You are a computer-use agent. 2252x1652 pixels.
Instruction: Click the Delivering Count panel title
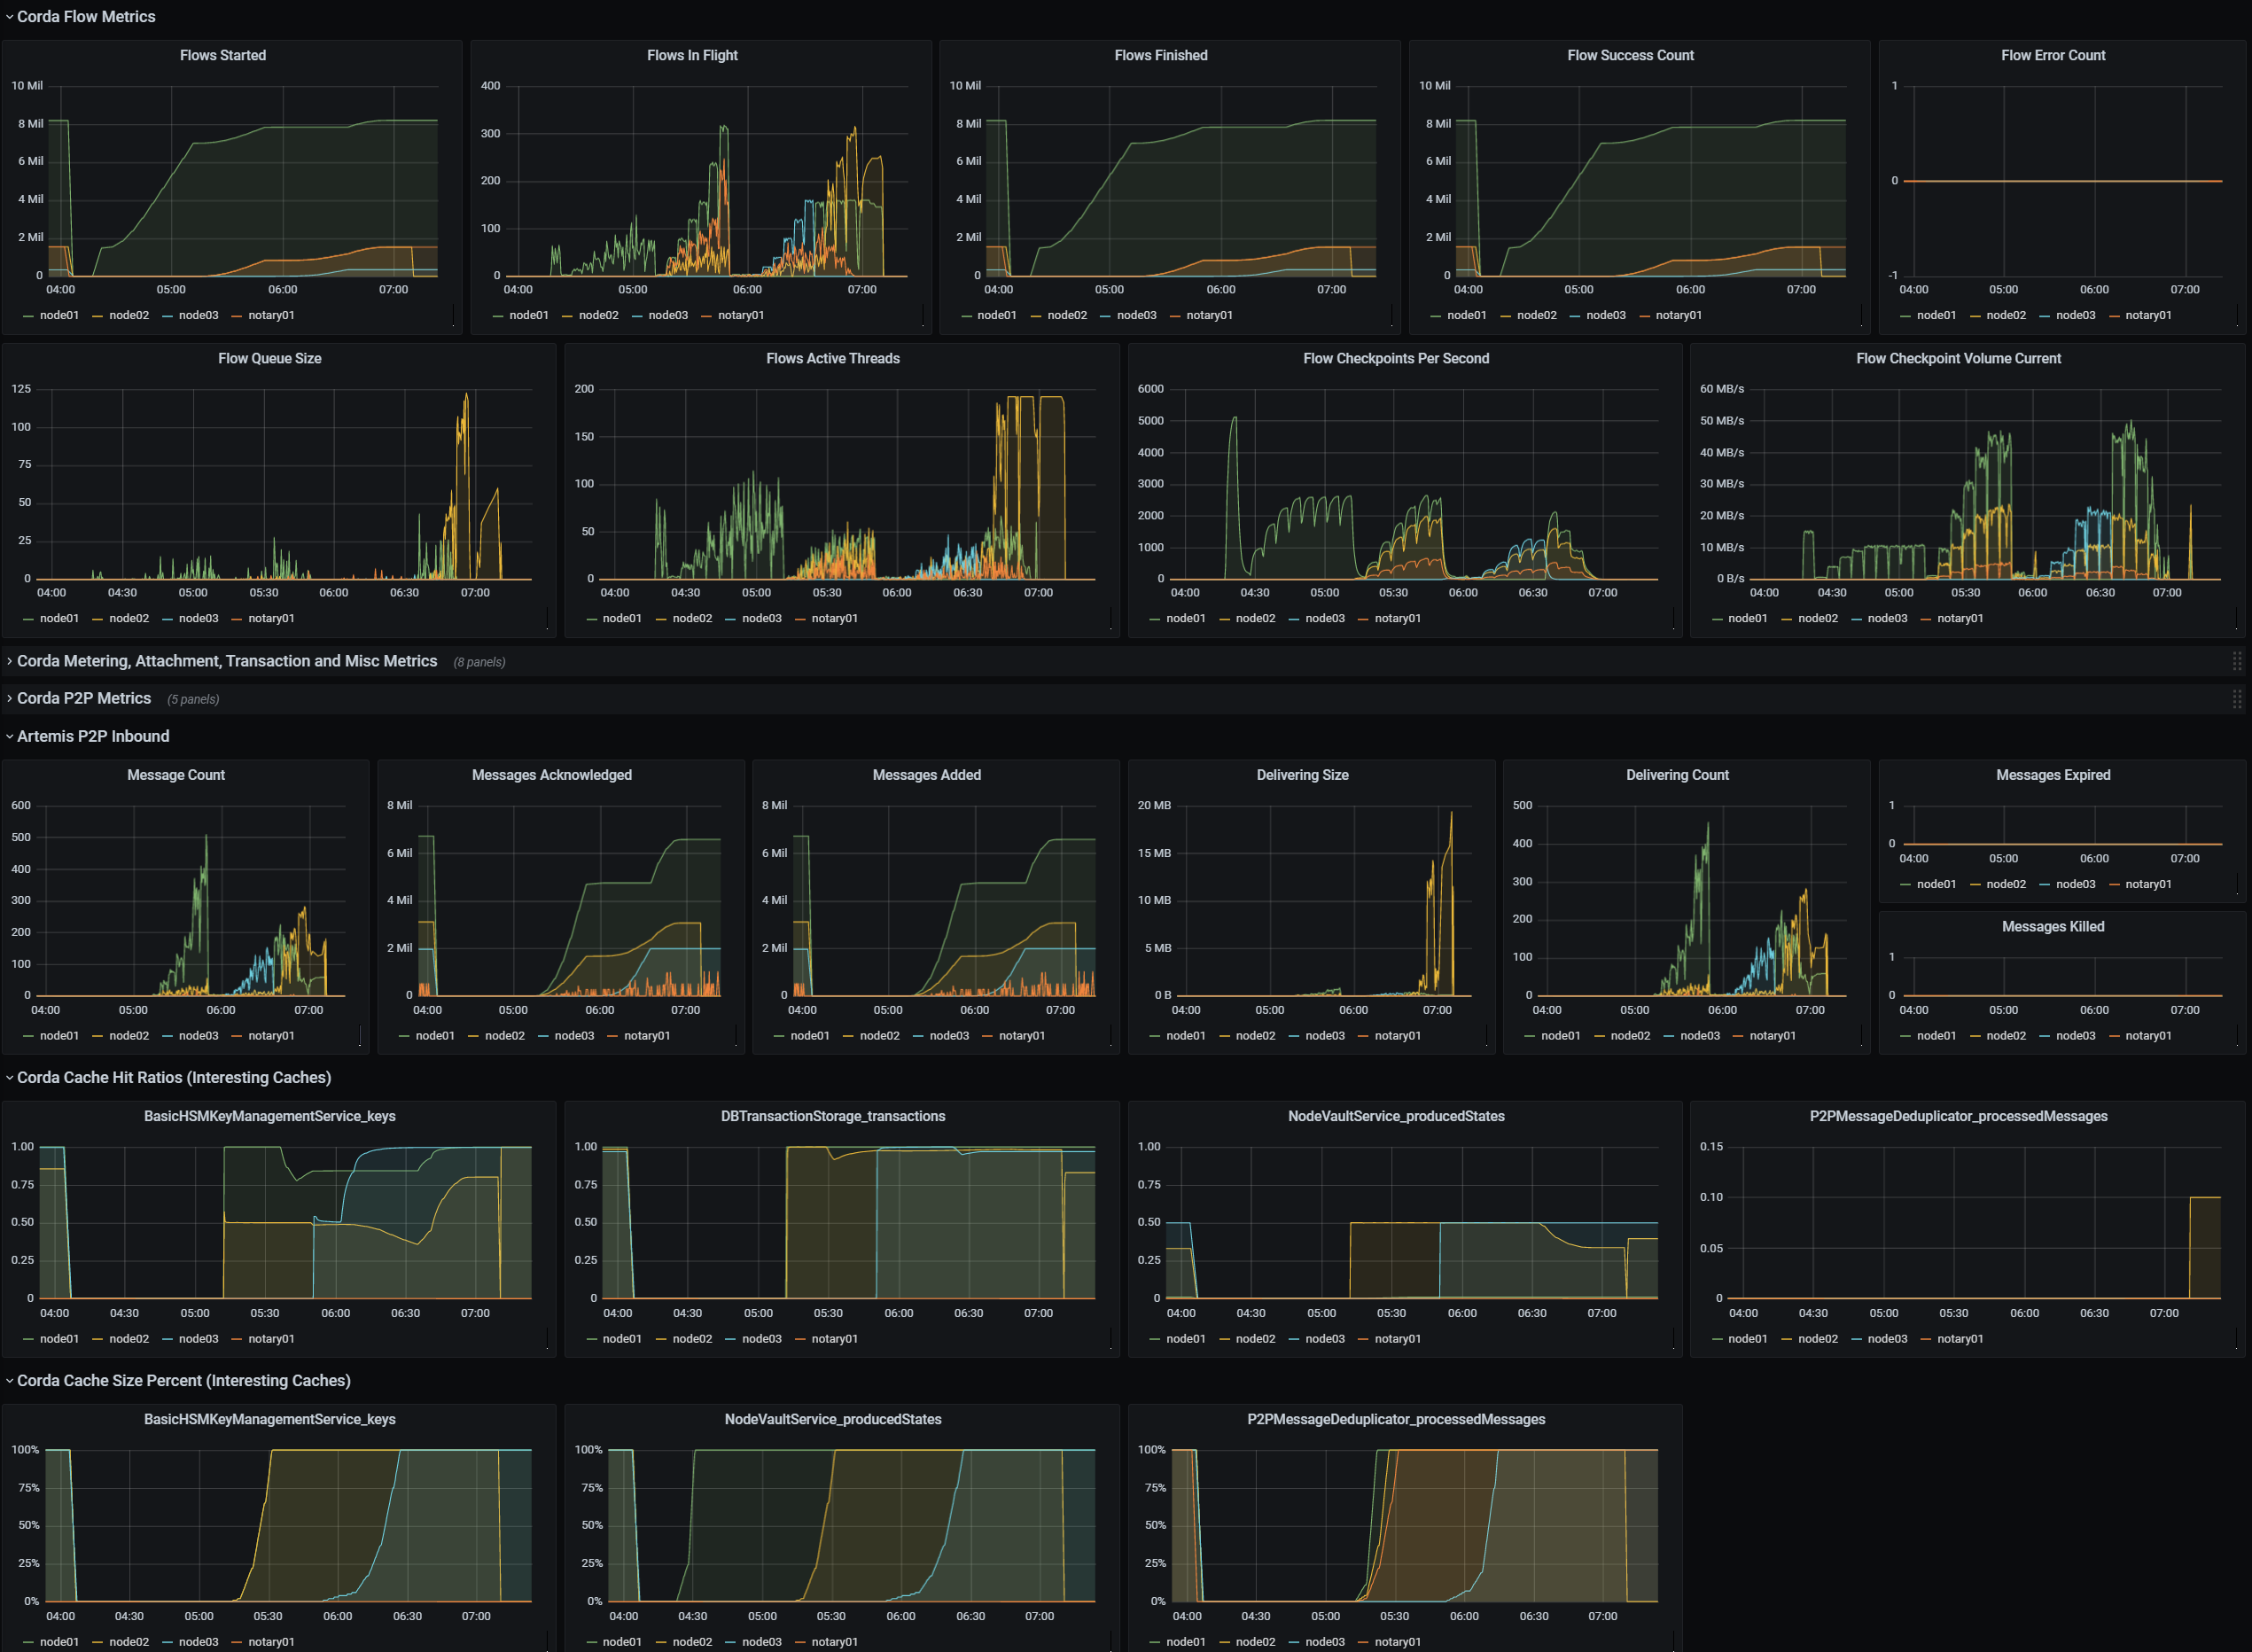pyautogui.click(x=1677, y=775)
